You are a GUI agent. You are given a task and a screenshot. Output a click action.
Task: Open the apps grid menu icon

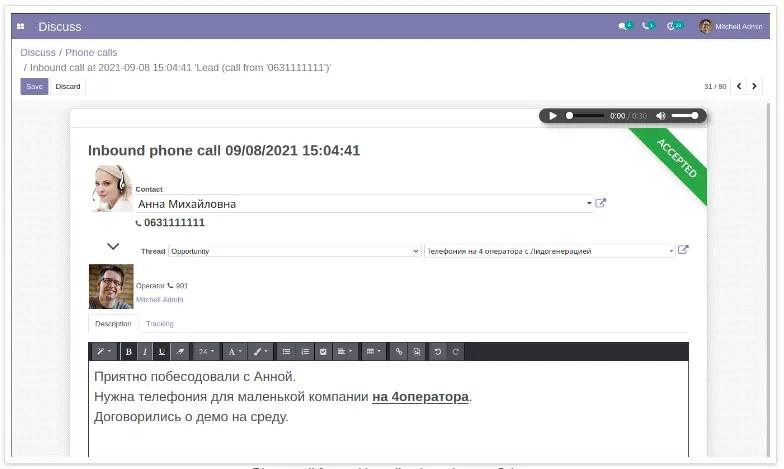click(21, 26)
